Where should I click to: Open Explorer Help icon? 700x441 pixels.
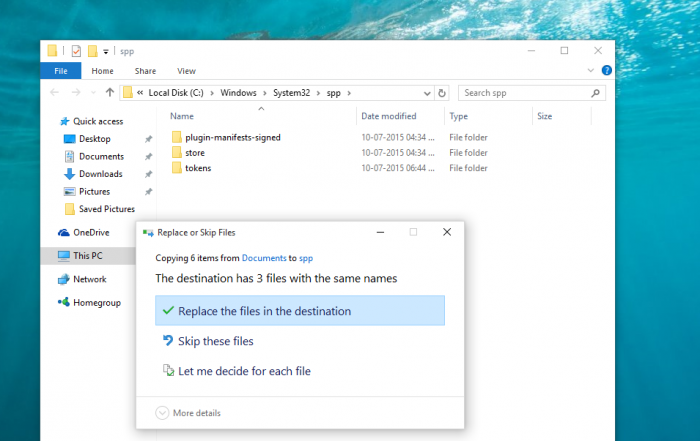[606, 70]
